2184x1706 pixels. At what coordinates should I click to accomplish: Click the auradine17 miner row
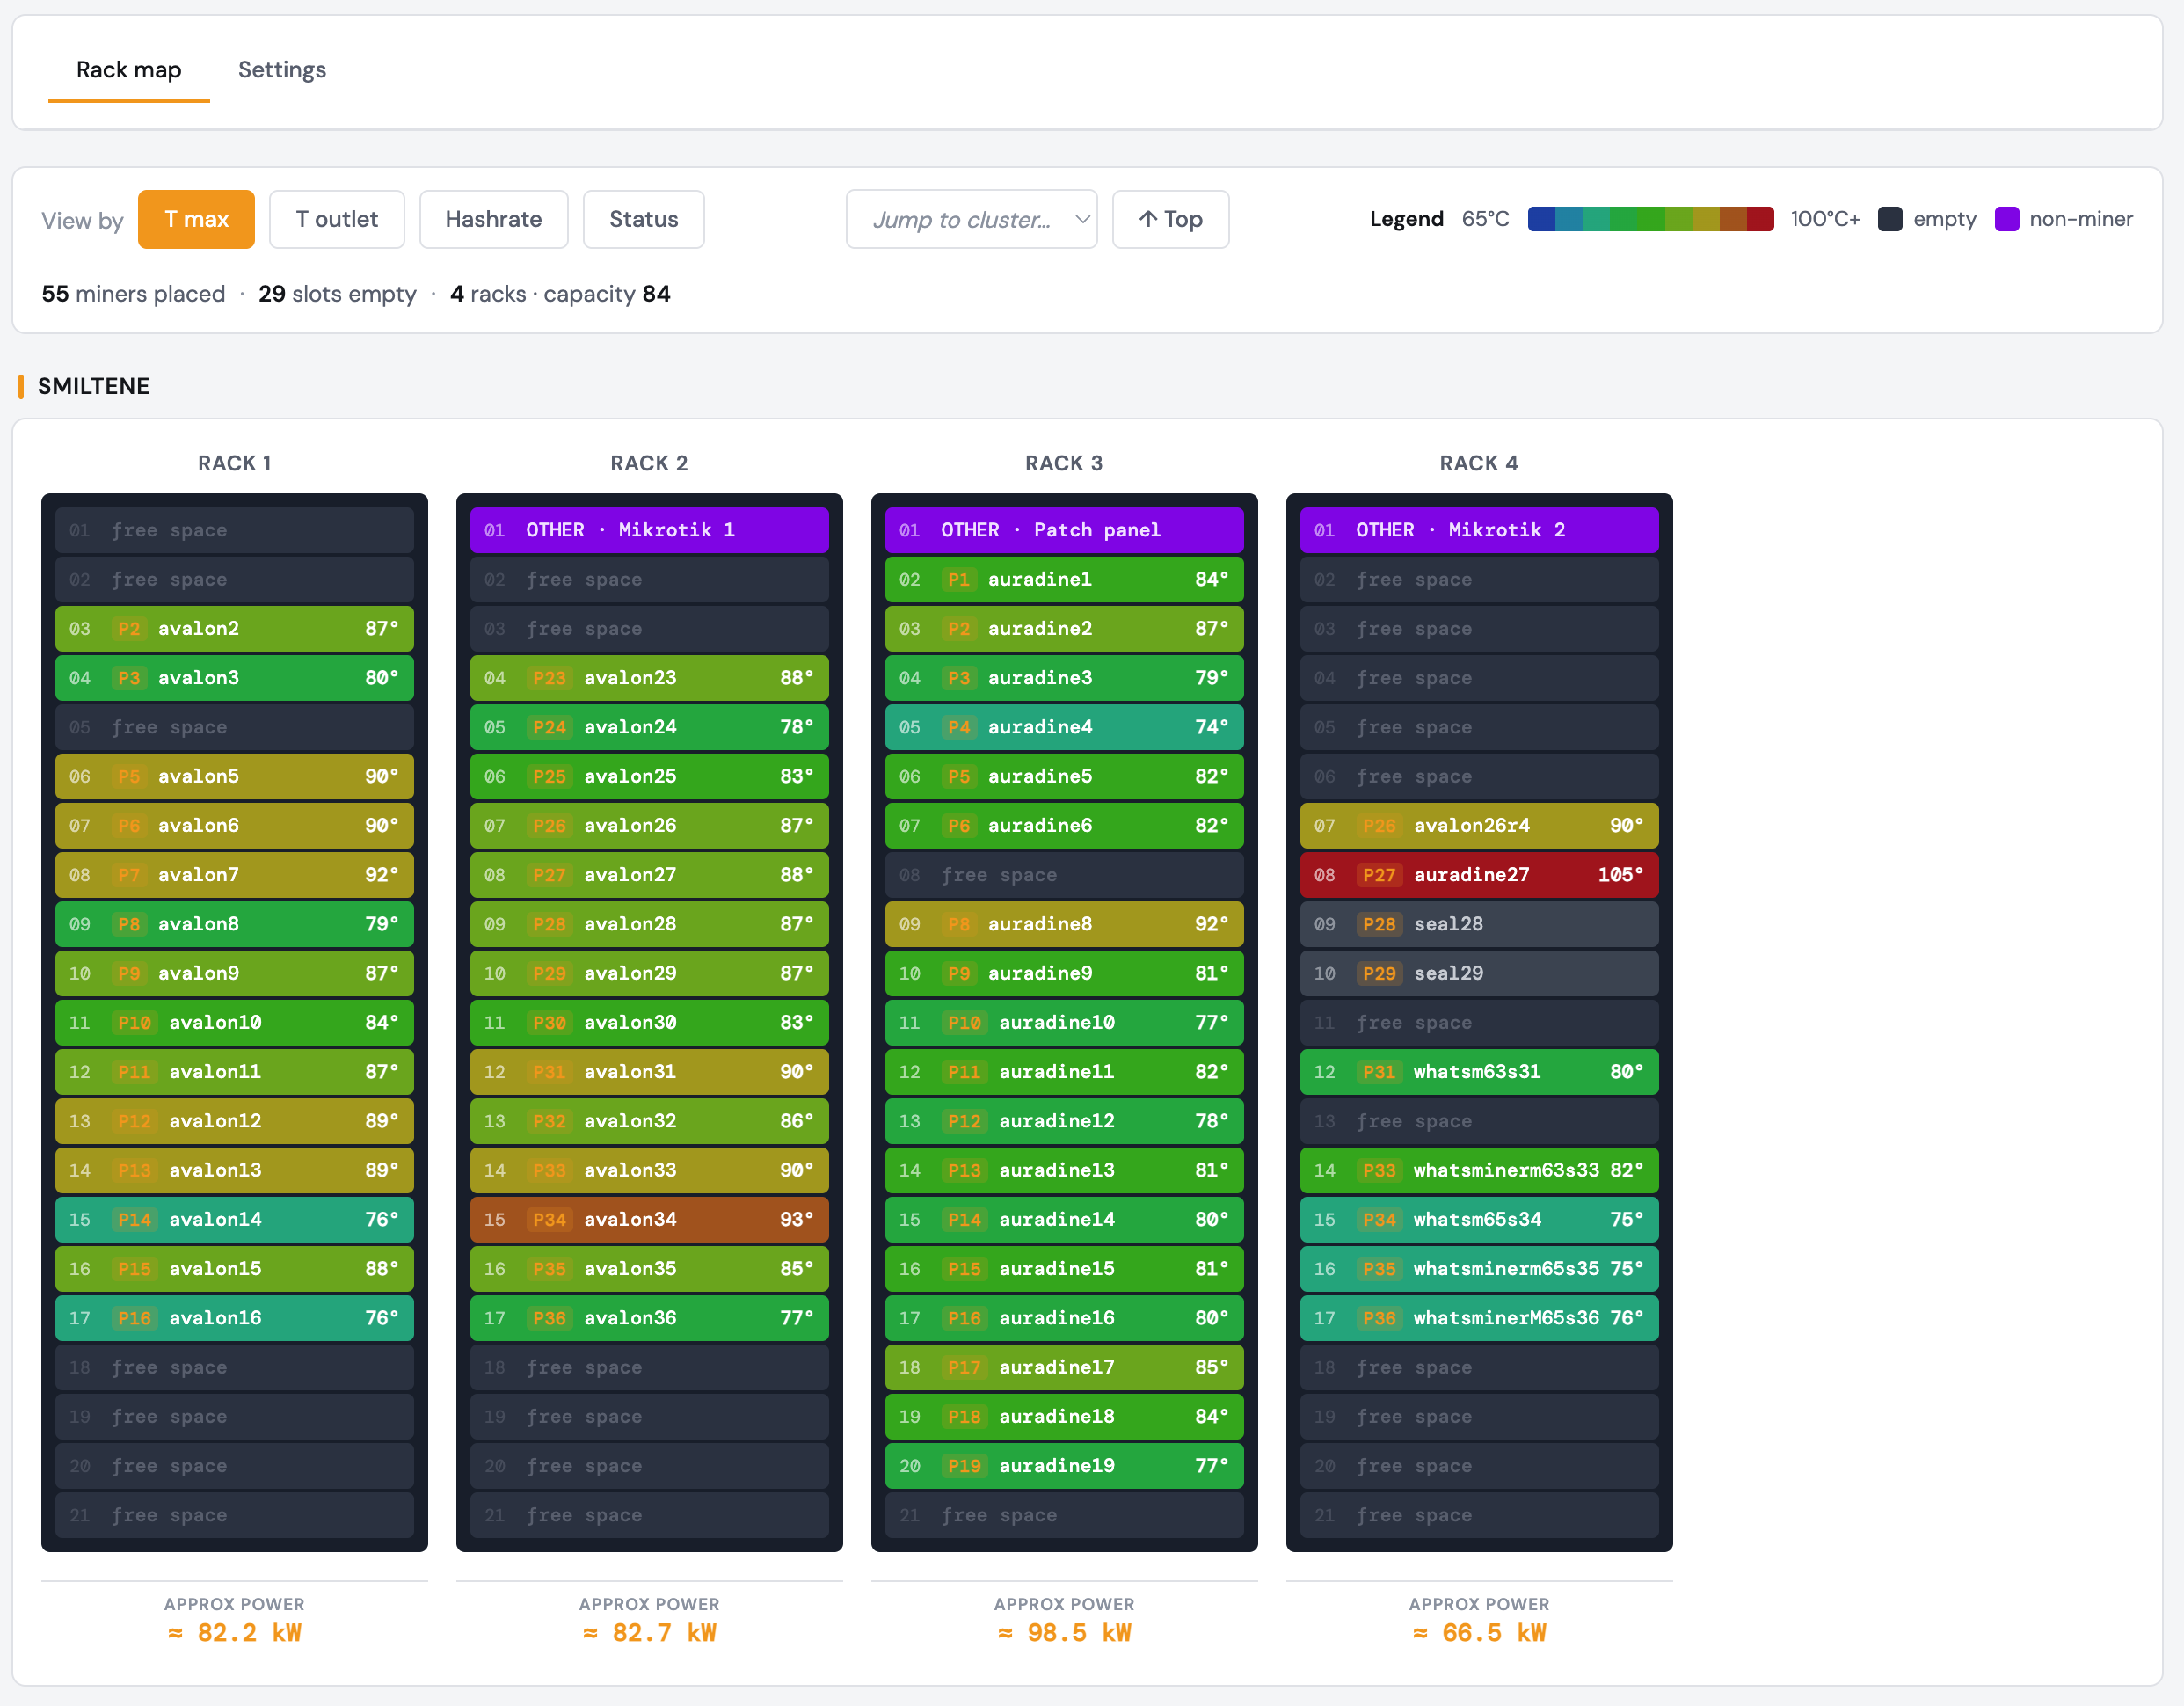coord(1064,1367)
